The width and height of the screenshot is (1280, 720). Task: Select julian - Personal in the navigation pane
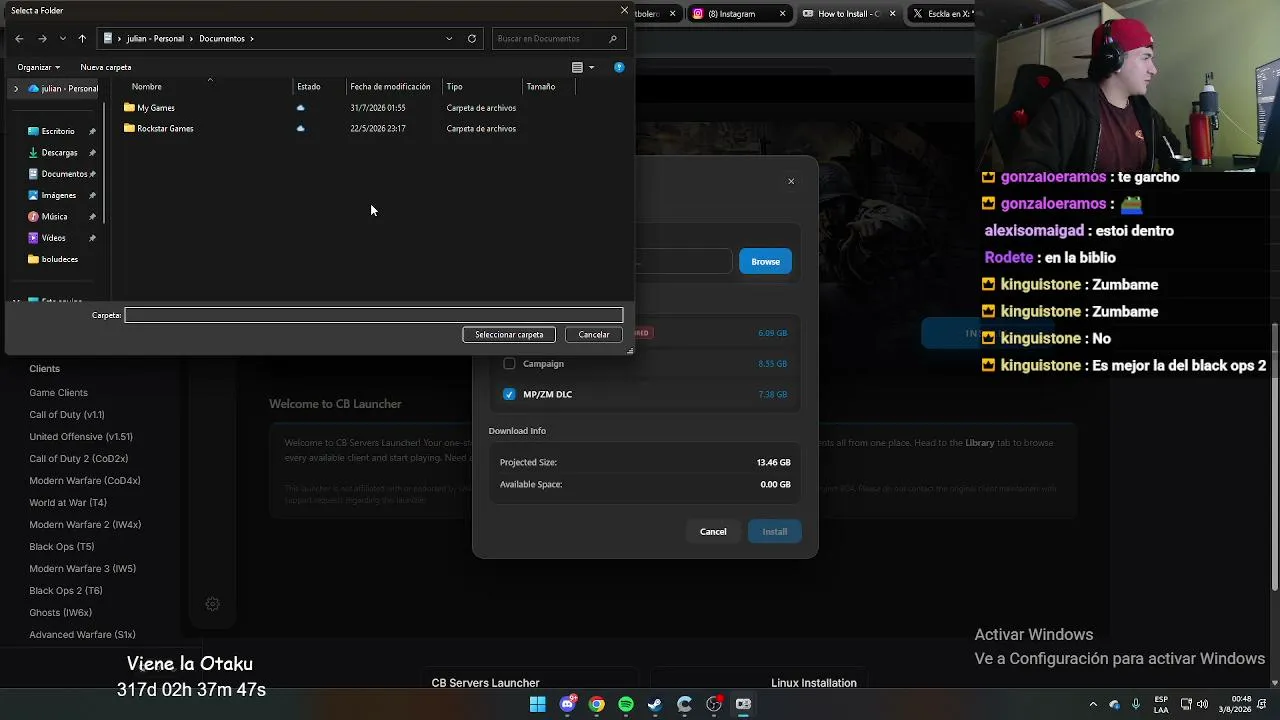(63, 88)
